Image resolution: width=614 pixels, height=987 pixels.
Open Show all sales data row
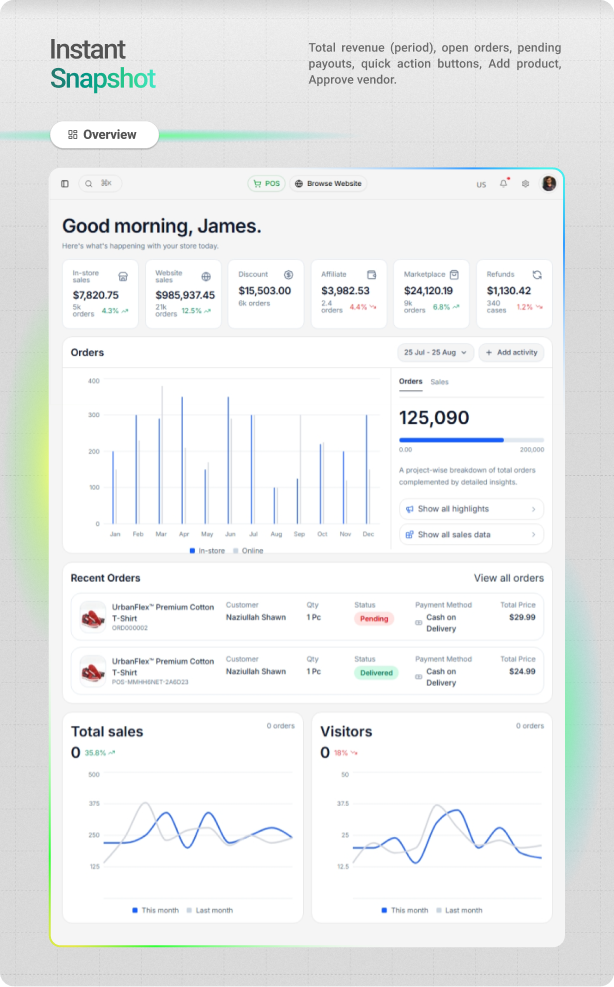472,534
